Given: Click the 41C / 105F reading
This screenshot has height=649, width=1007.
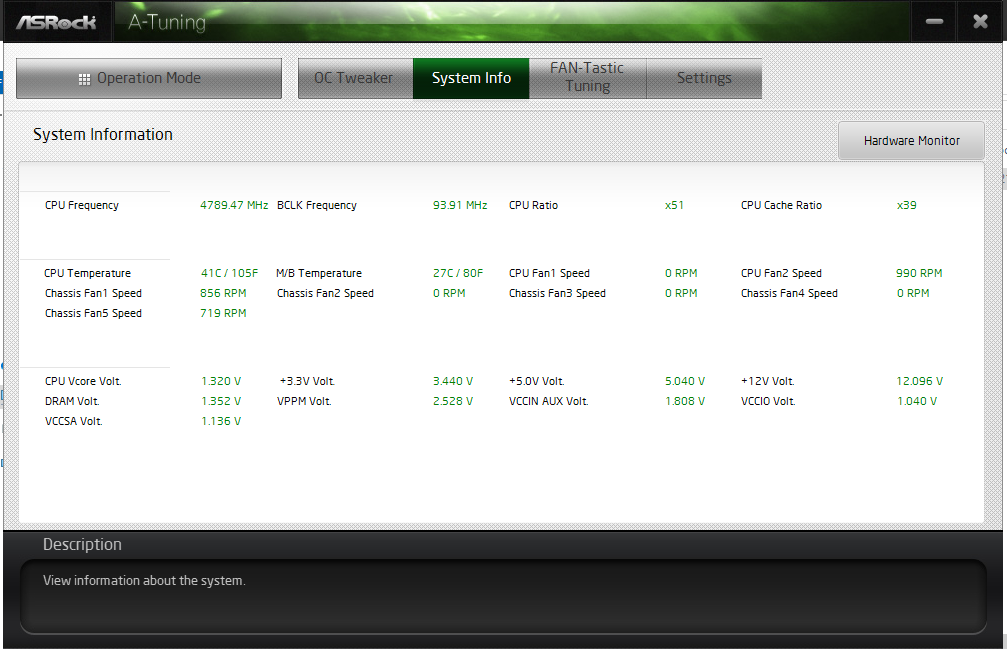Looking at the screenshot, I should (229, 273).
